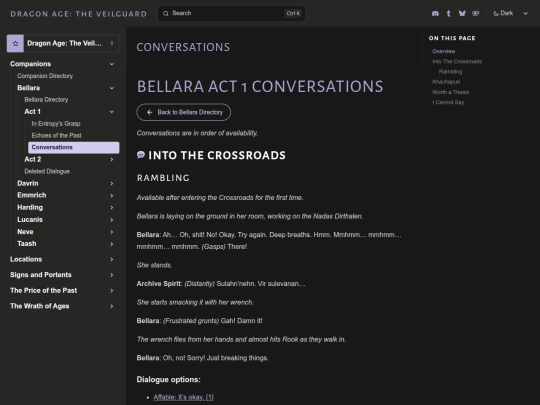Expand The Price of the Past chevron
540x405 pixels.
pos(112,291)
